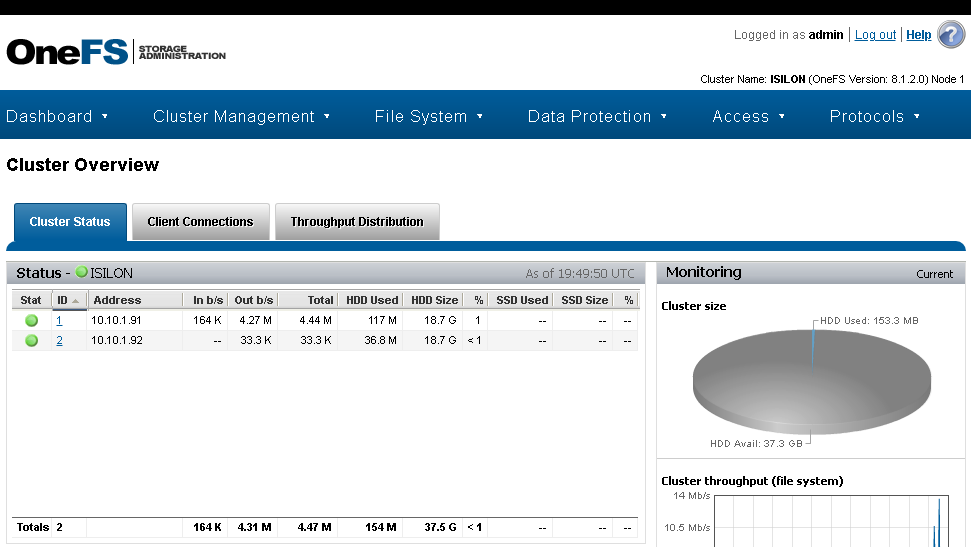Open the Data Protection menu
This screenshot has height=547, width=971.
tap(589, 116)
